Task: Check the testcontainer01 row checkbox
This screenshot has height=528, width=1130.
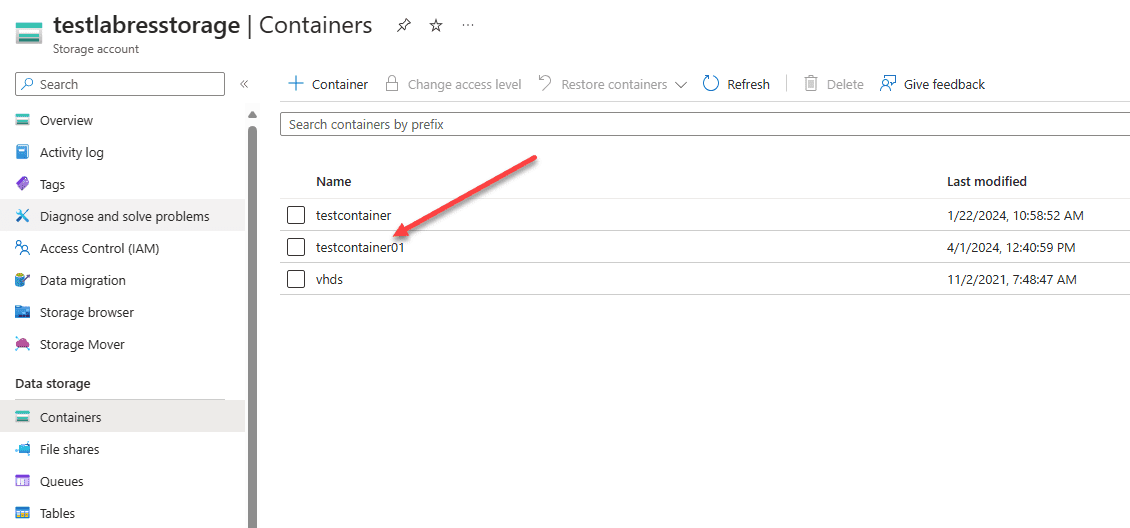Action: (295, 247)
